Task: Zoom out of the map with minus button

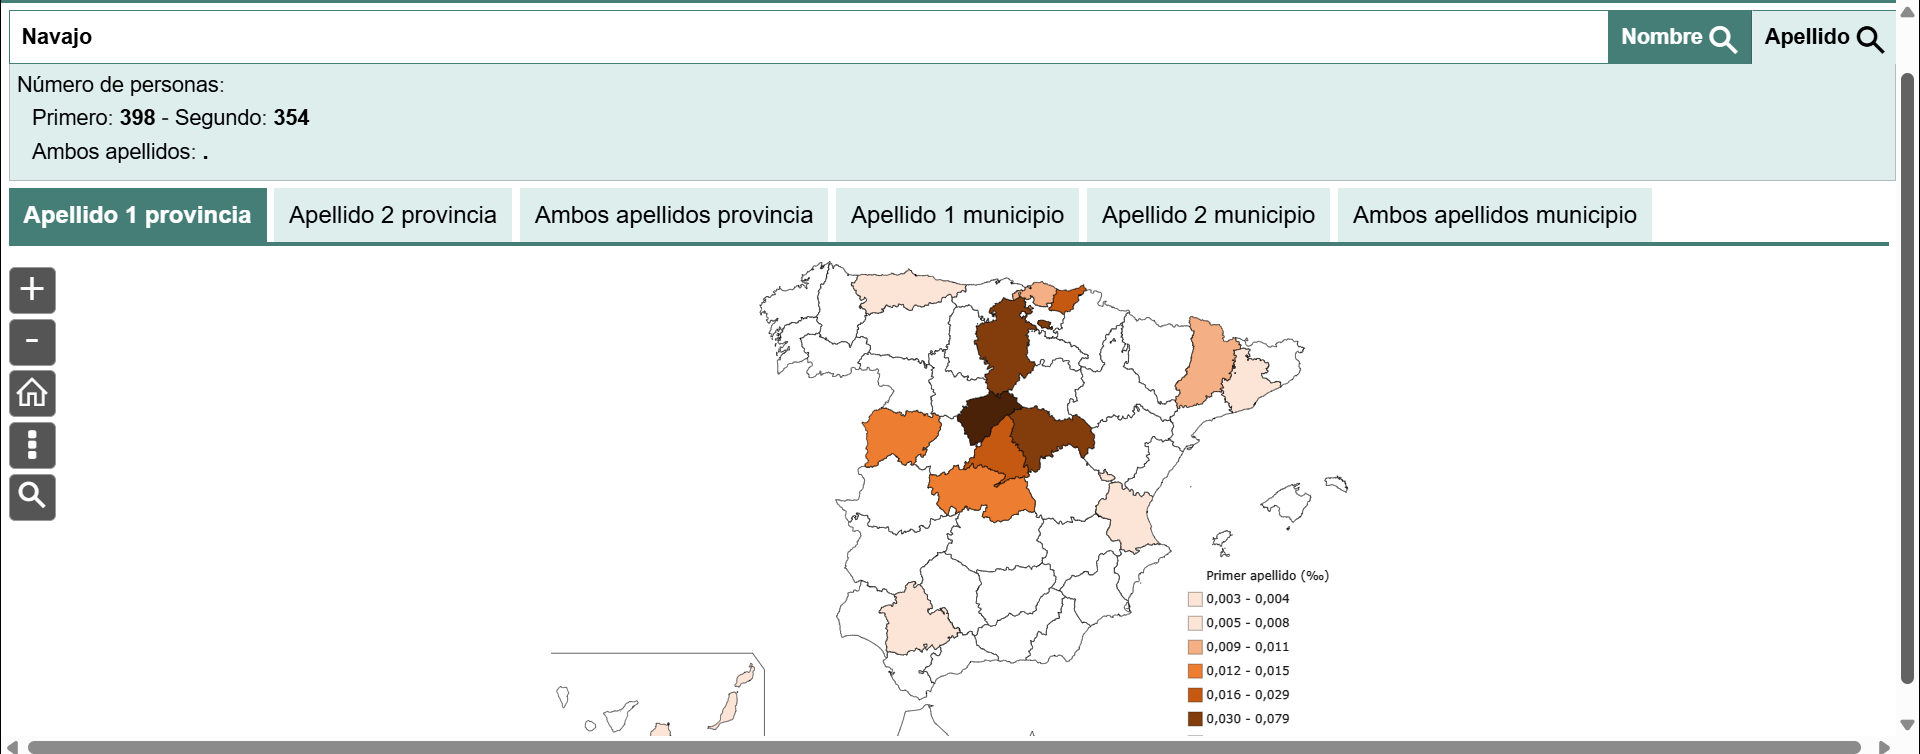Action: [32, 342]
